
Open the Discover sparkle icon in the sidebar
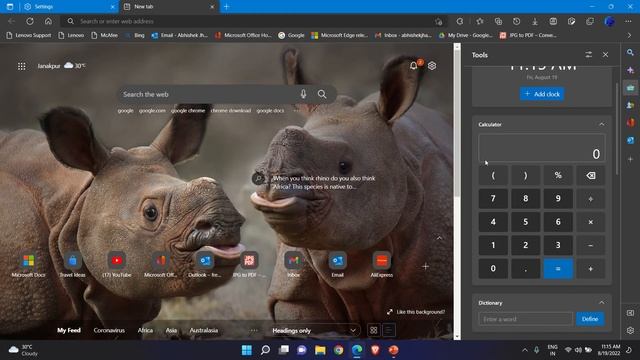[630, 70]
